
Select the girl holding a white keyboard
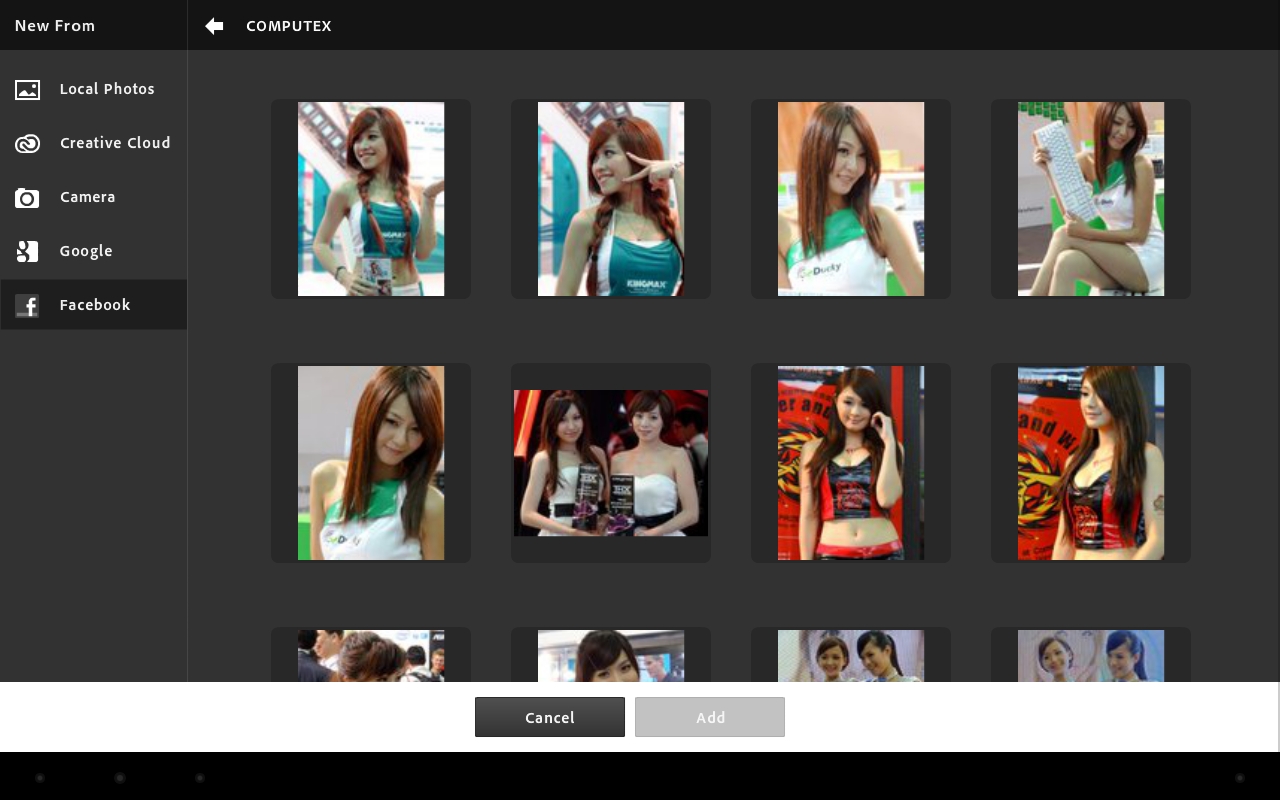coord(1091,199)
